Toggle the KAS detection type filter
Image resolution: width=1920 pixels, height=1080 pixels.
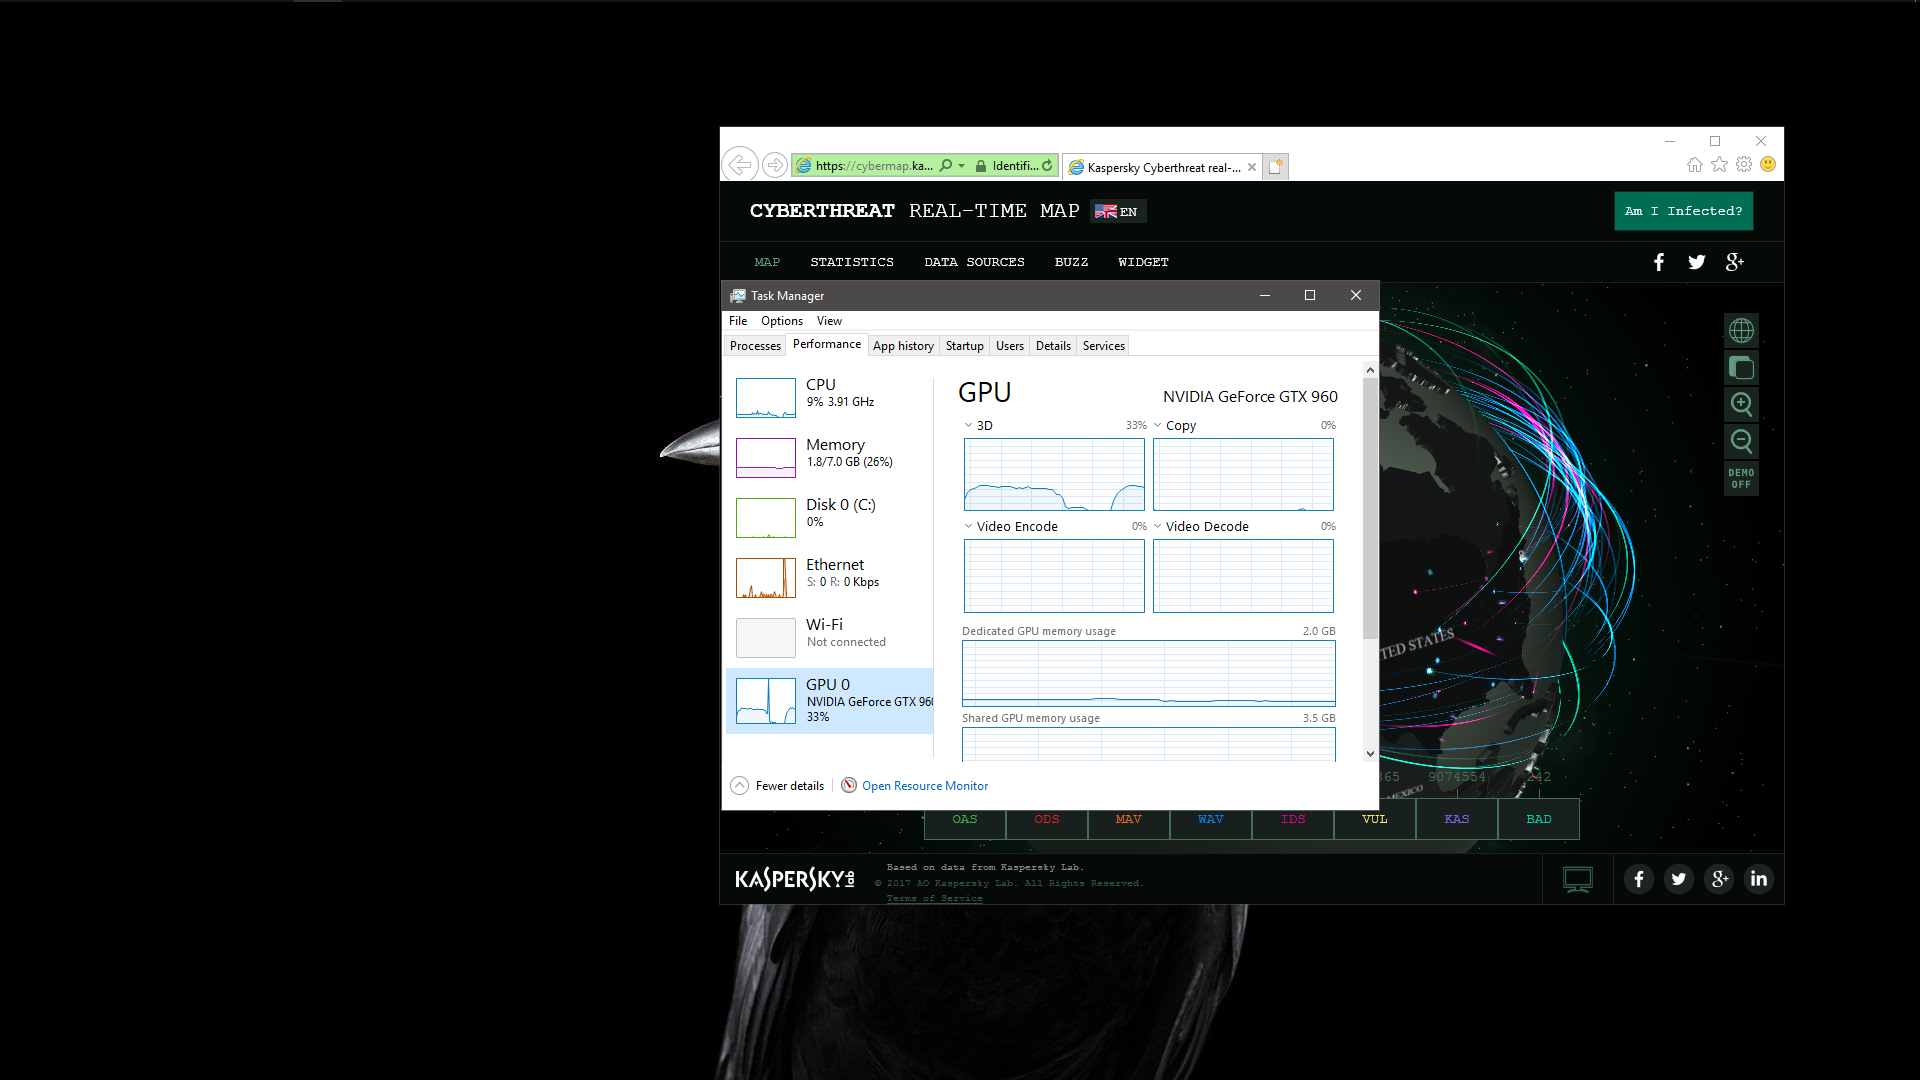coord(1456,819)
